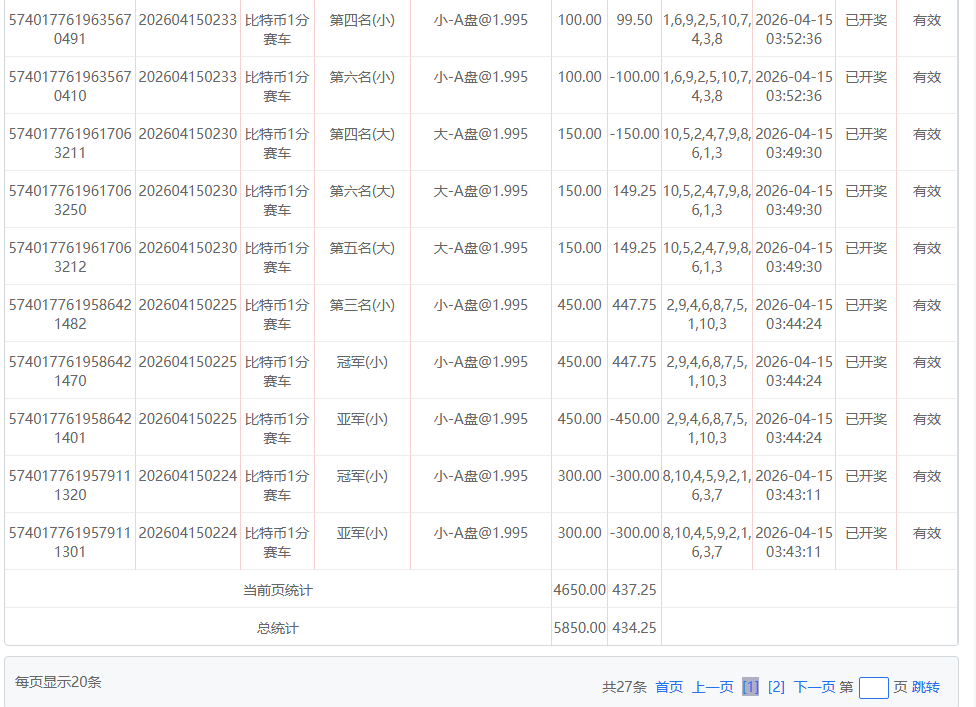Select order number ending in 0410
This screenshot has height=707, width=976.
click(x=69, y=86)
